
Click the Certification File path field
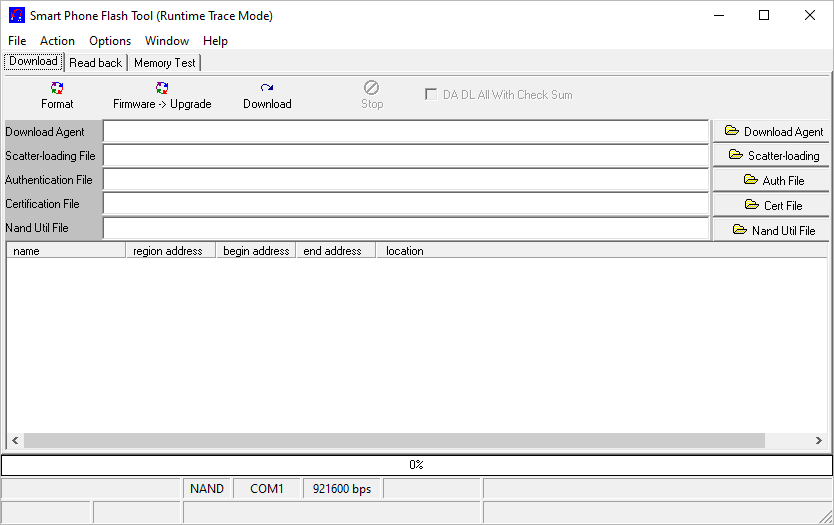pos(406,203)
